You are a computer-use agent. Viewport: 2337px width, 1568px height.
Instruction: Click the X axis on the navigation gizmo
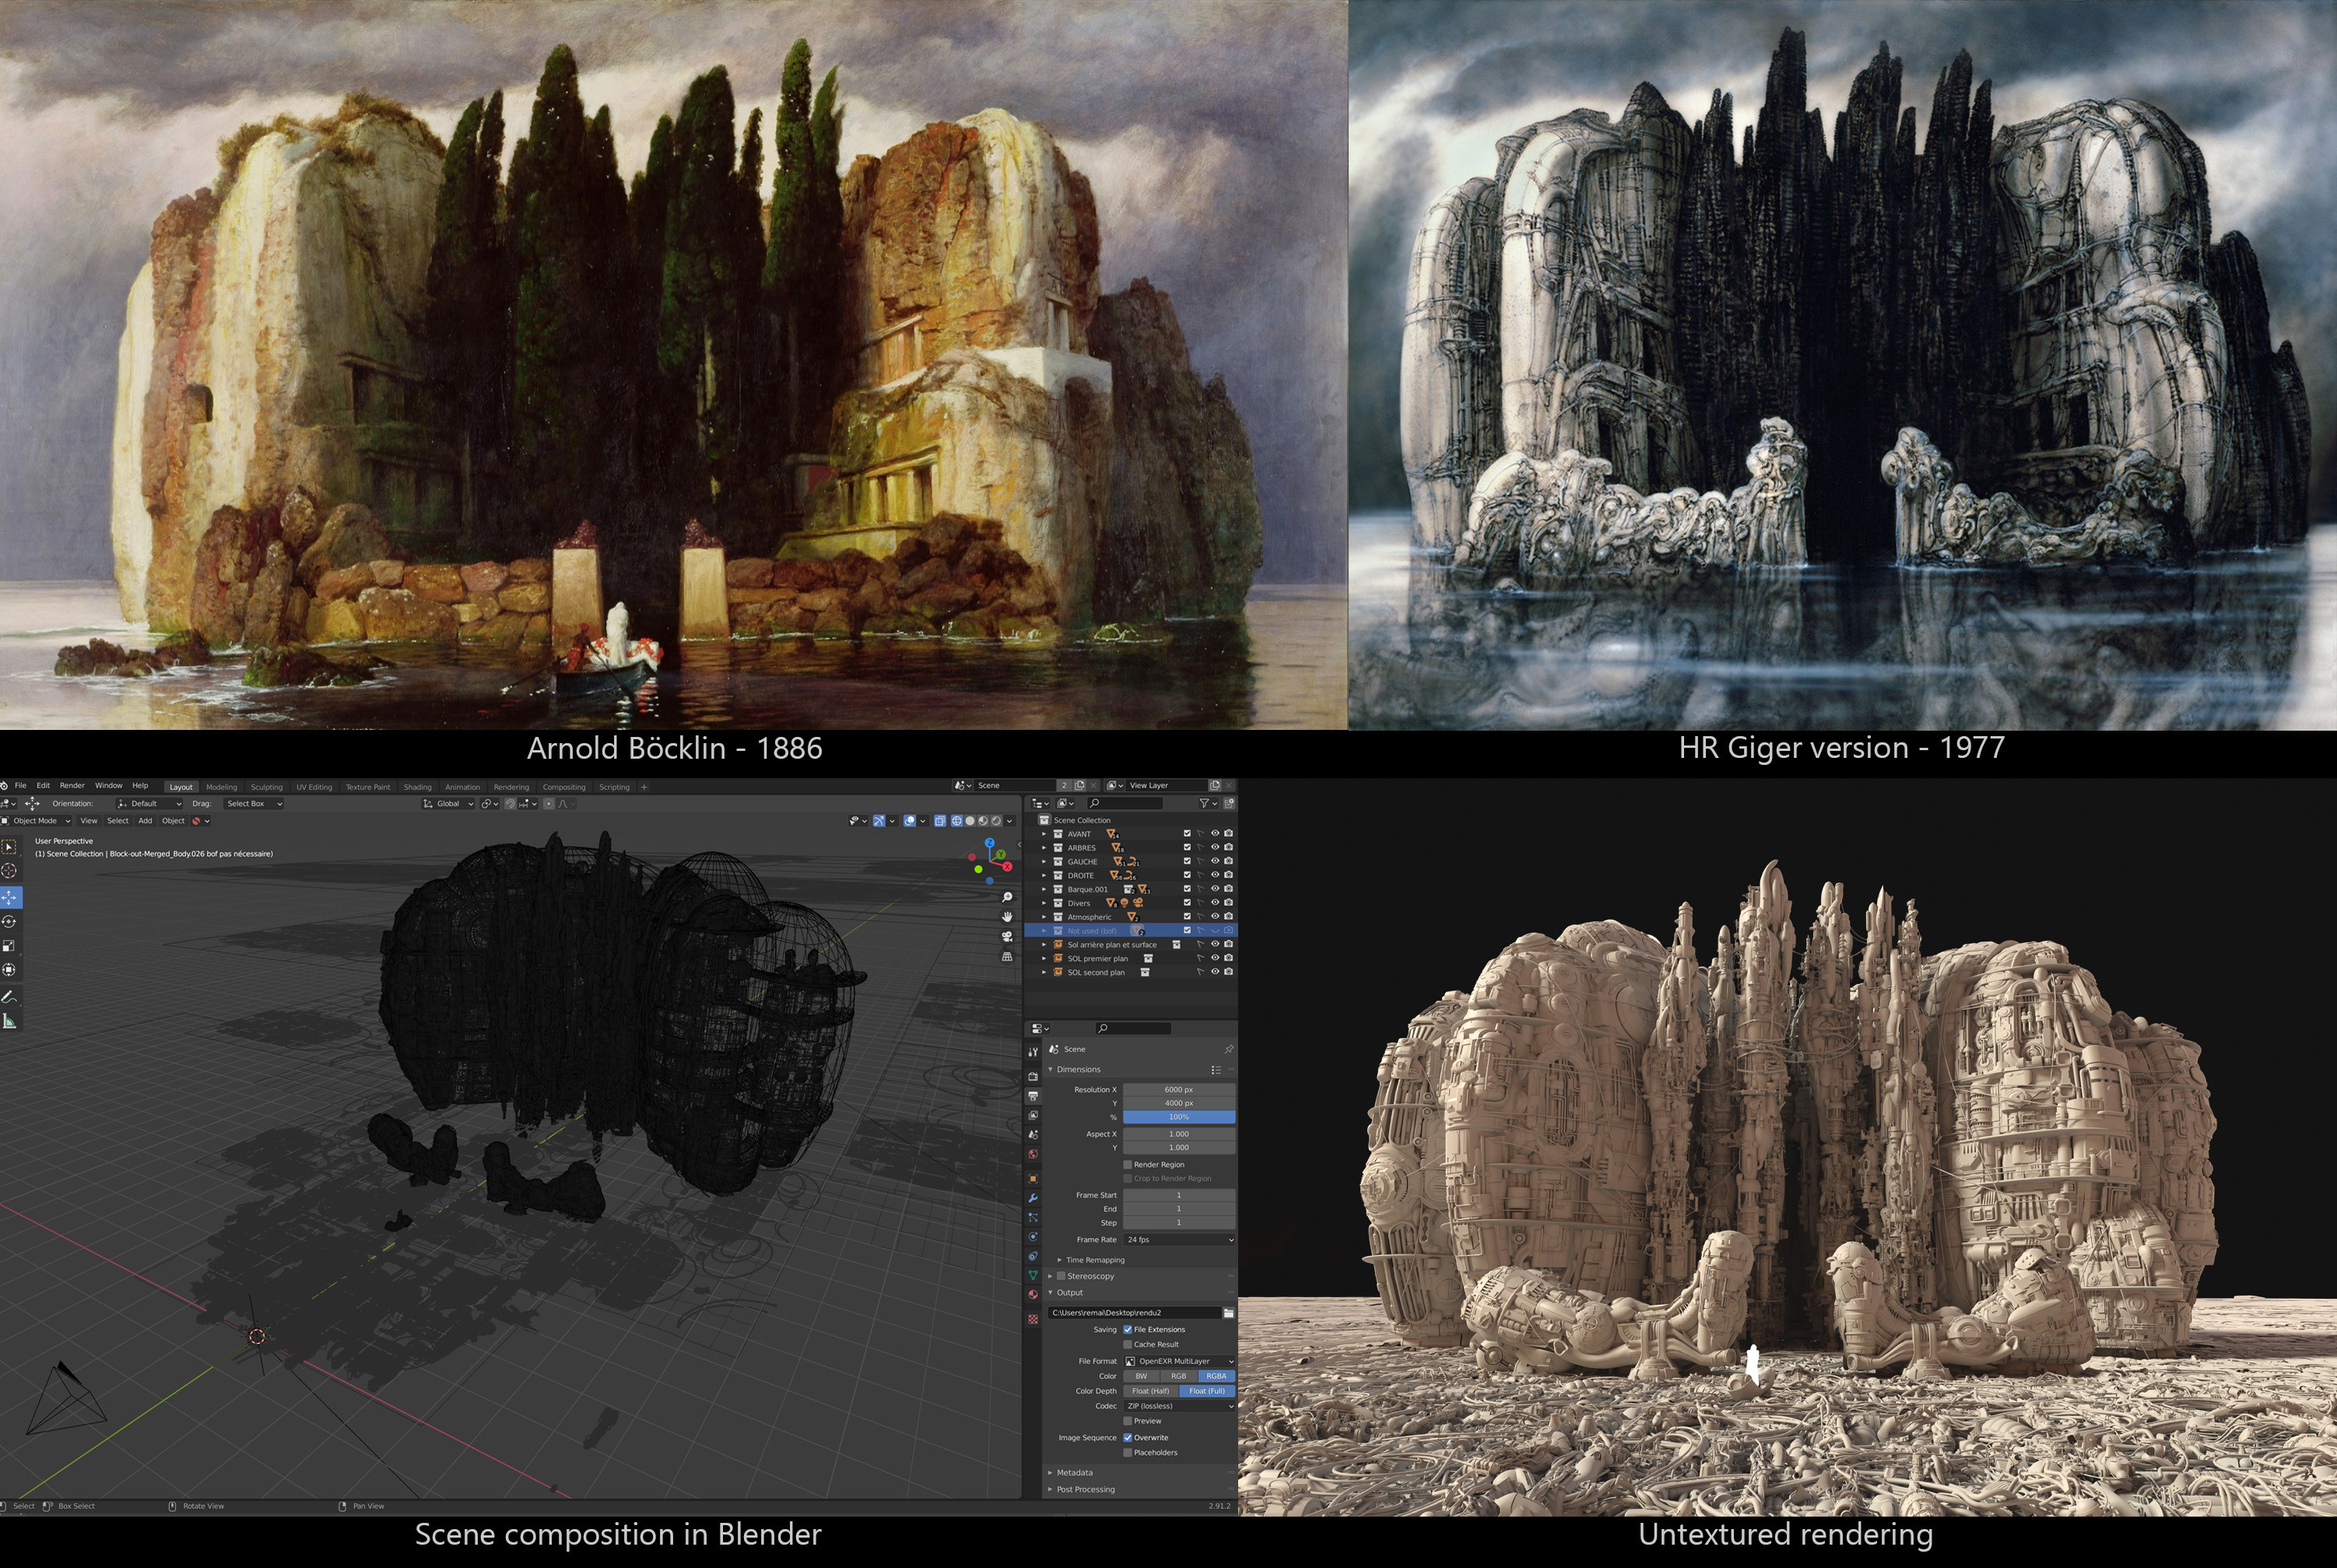(1008, 867)
